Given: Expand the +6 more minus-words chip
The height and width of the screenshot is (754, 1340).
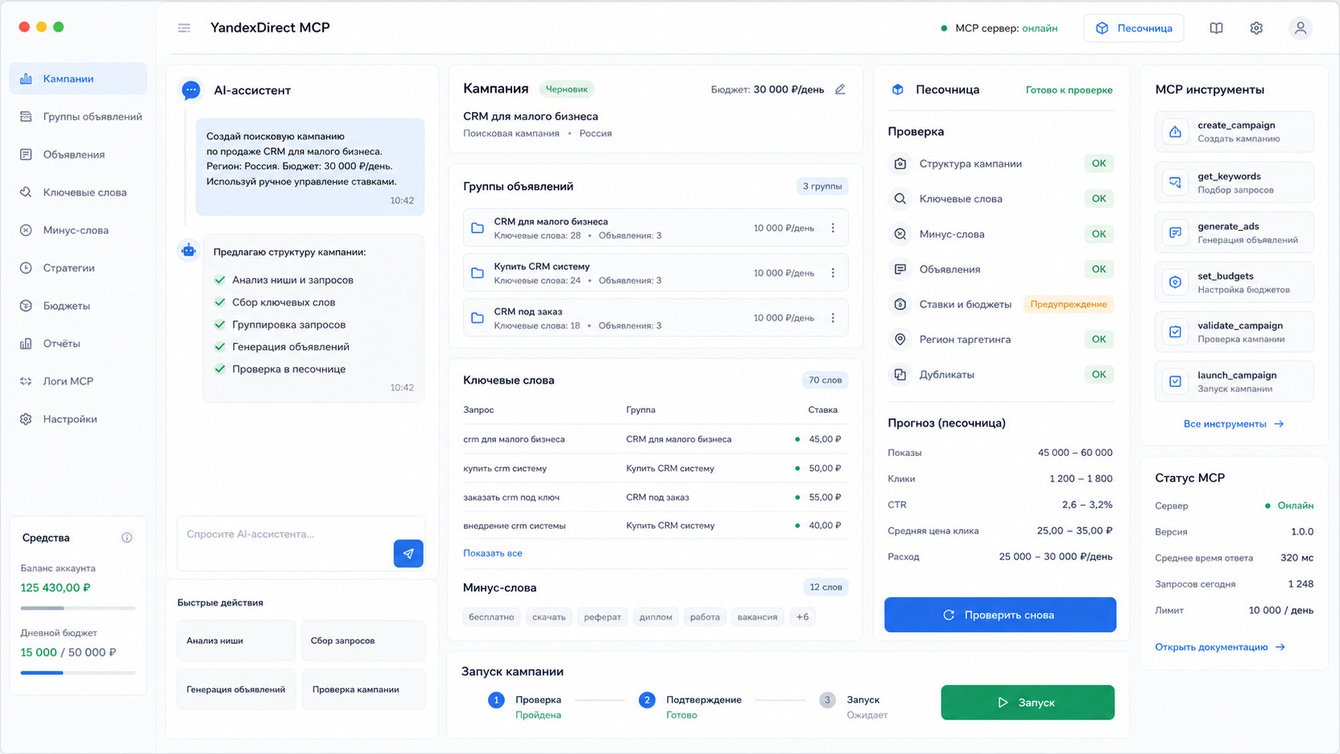Looking at the screenshot, I should pyautogui.click(x=802, y=617).
